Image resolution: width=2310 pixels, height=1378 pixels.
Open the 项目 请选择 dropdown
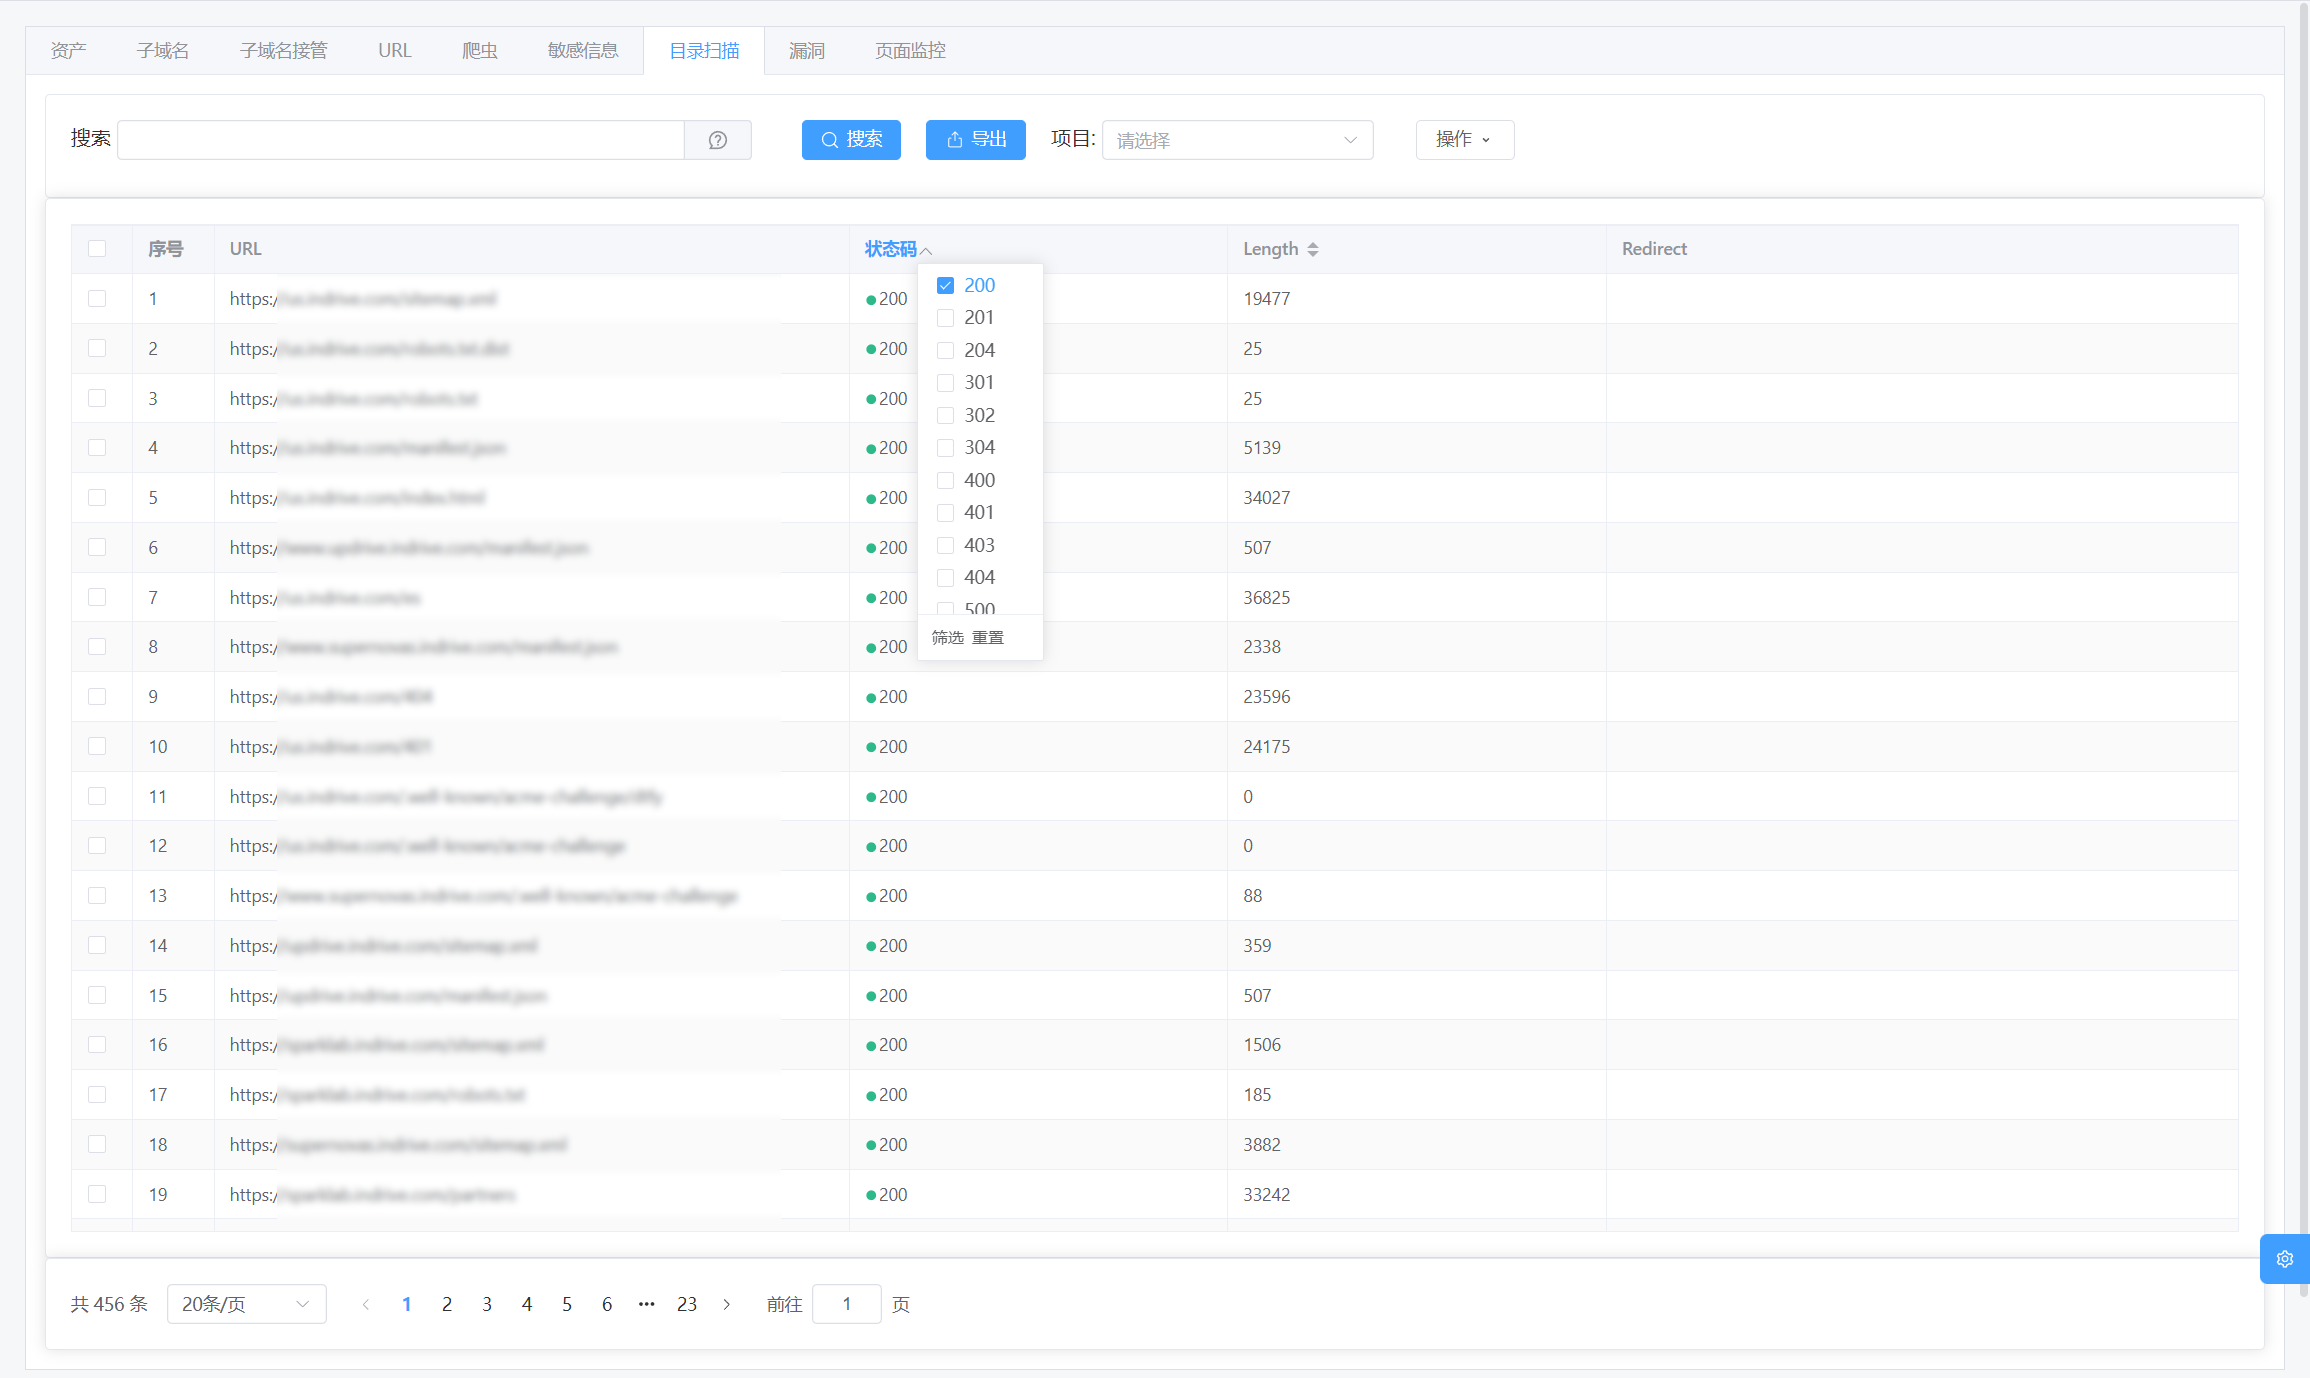(1236, 140)
